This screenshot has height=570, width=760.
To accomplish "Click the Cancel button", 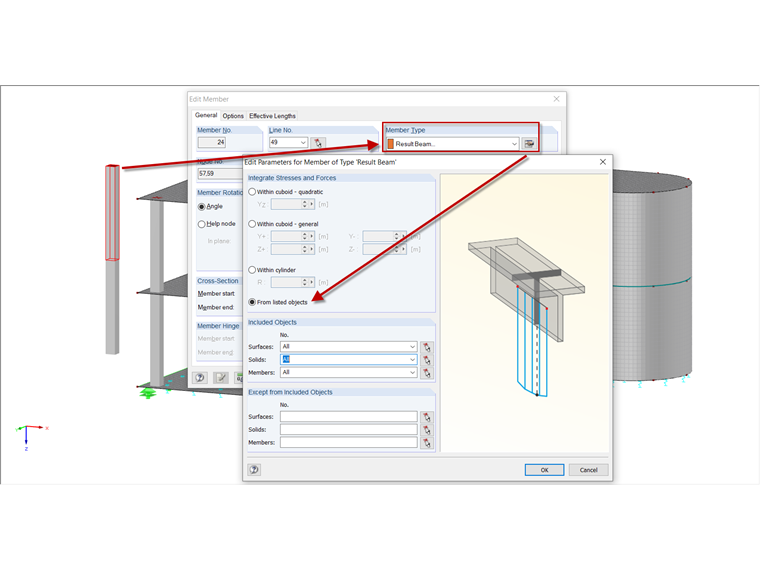I will click(x=588, y=470).
